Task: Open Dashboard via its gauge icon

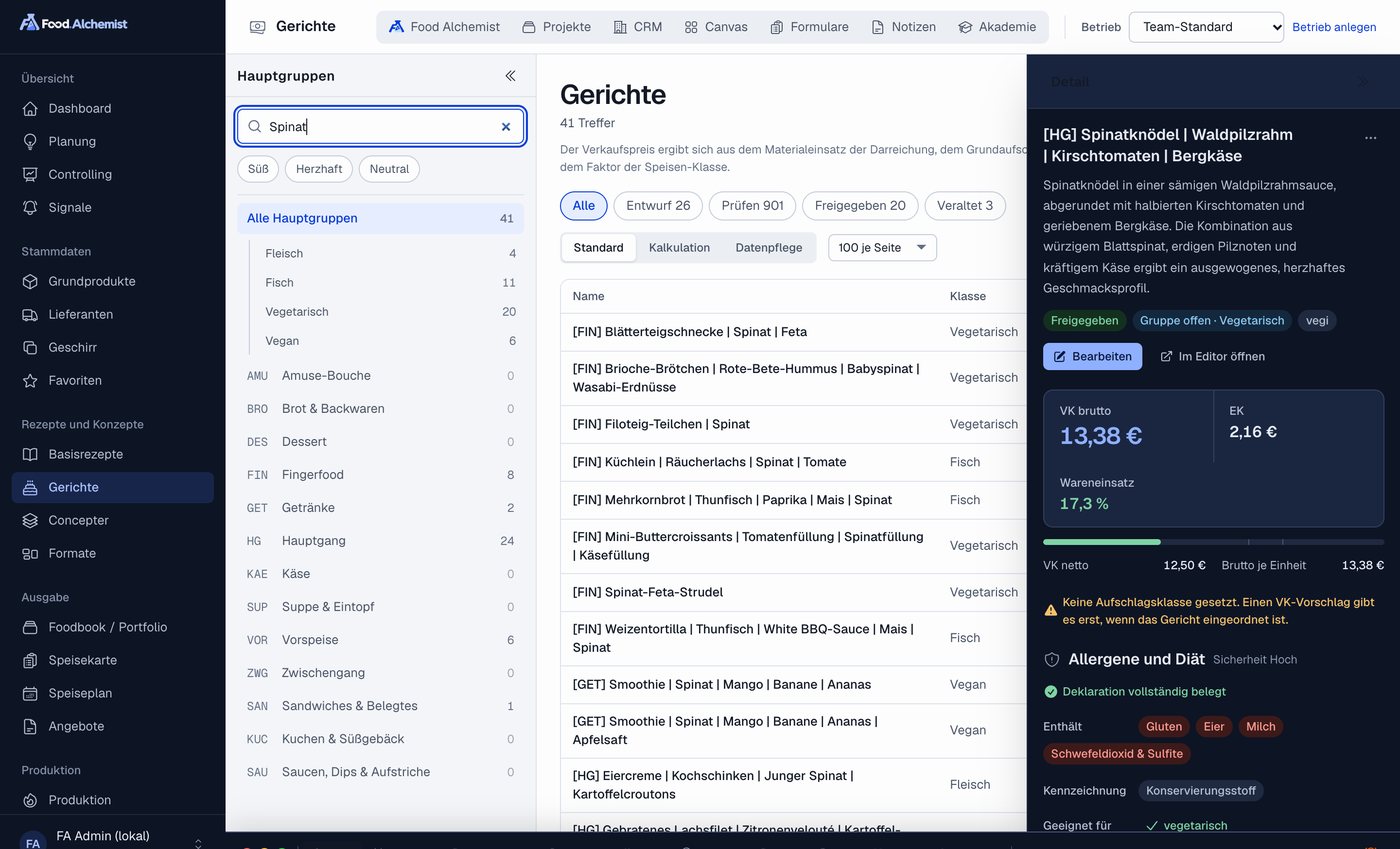Action: click(x=30, y=108)
